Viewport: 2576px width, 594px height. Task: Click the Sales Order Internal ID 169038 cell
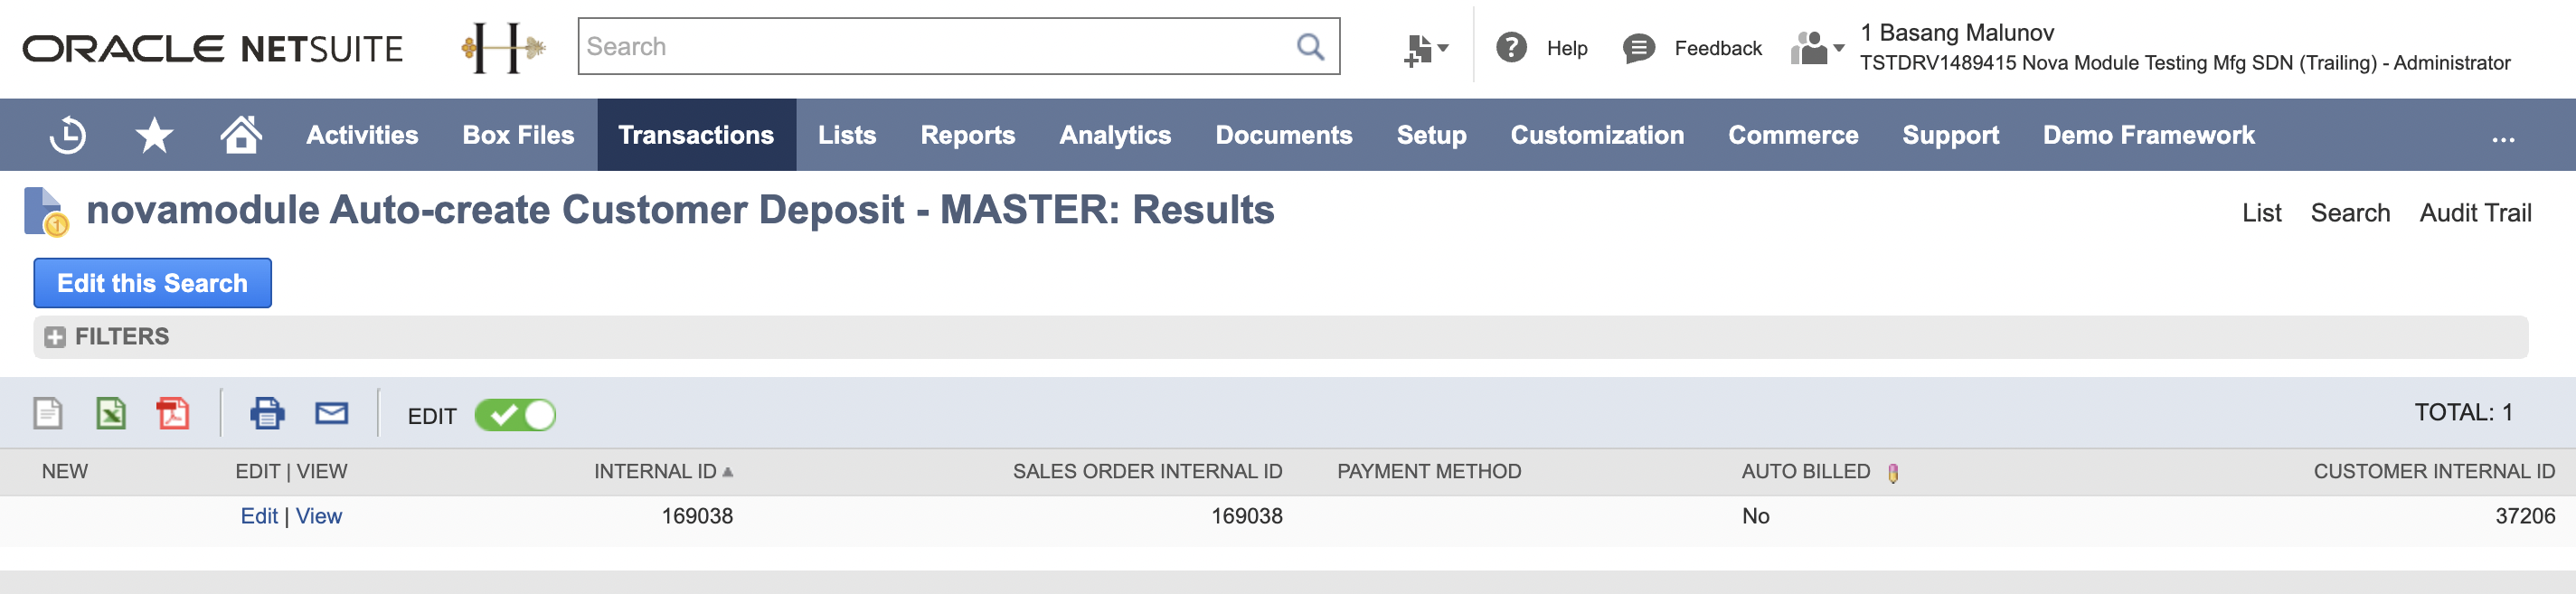click(1247, 516)
